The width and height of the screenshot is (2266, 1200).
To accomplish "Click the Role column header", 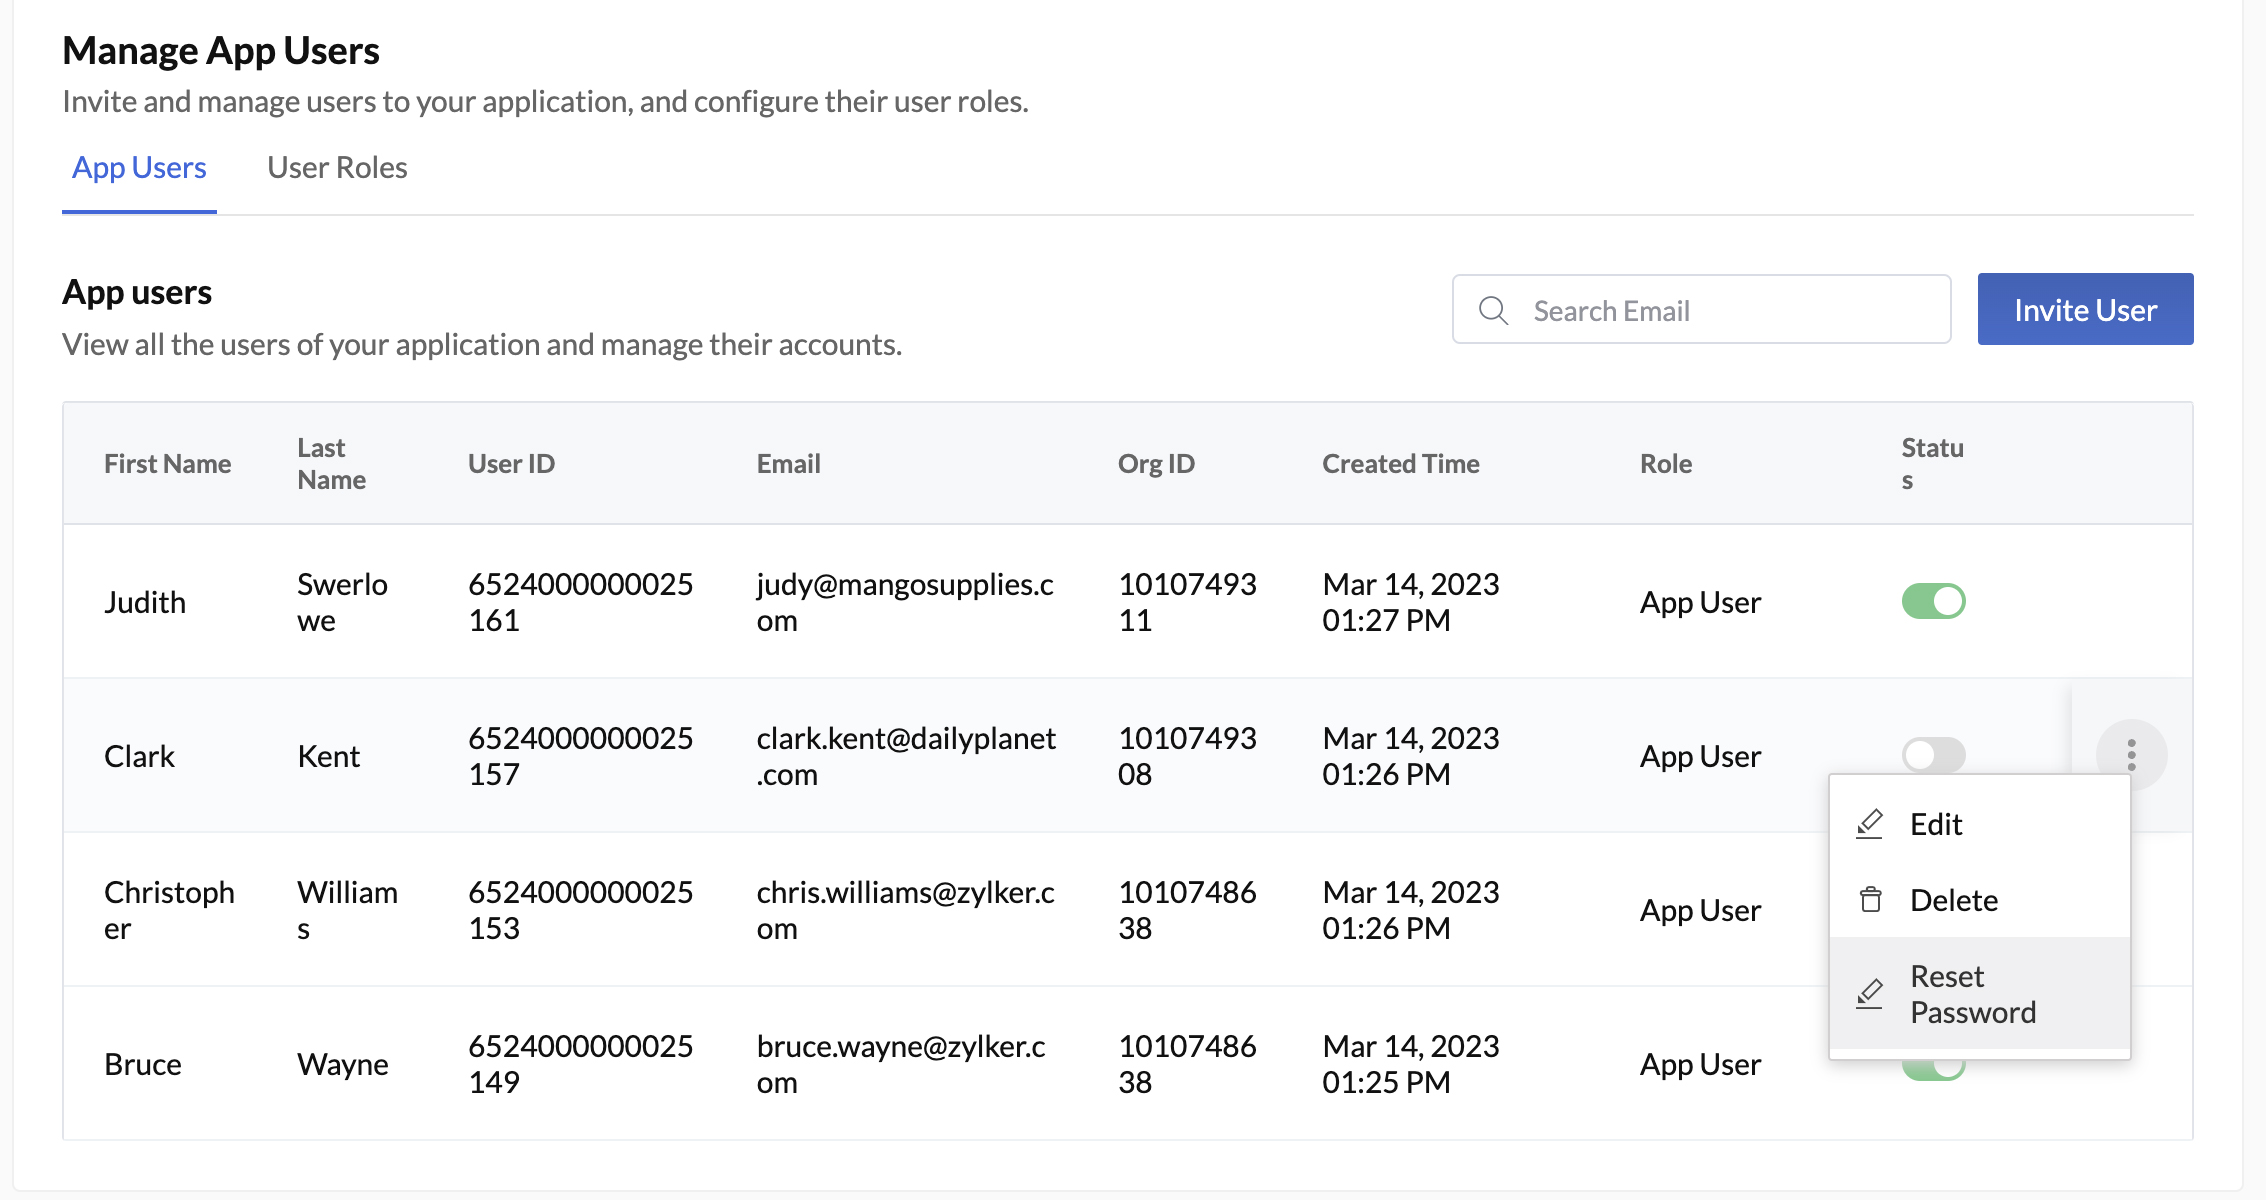I will (x=1665, y=463).
